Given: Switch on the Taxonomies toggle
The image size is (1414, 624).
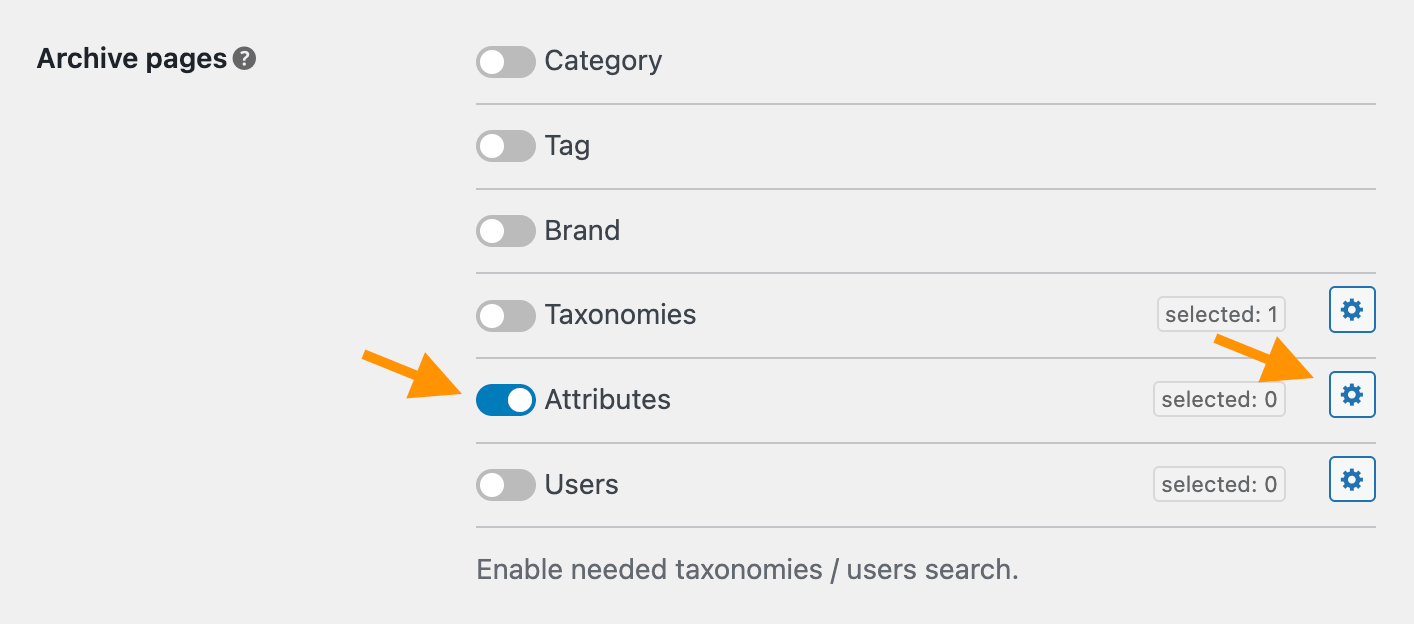Looking at the screenshot, I should (506, 316).
